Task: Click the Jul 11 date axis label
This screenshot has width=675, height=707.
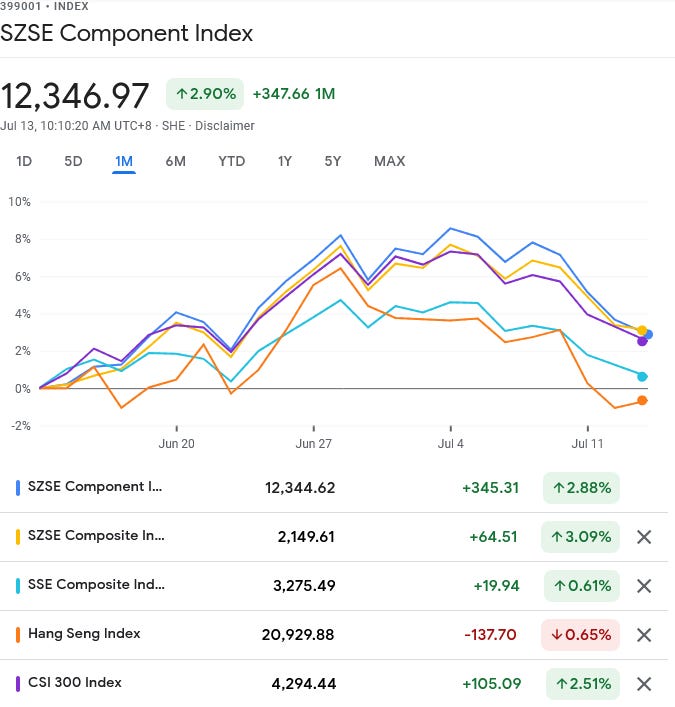Action: click(x=588, y=444)
